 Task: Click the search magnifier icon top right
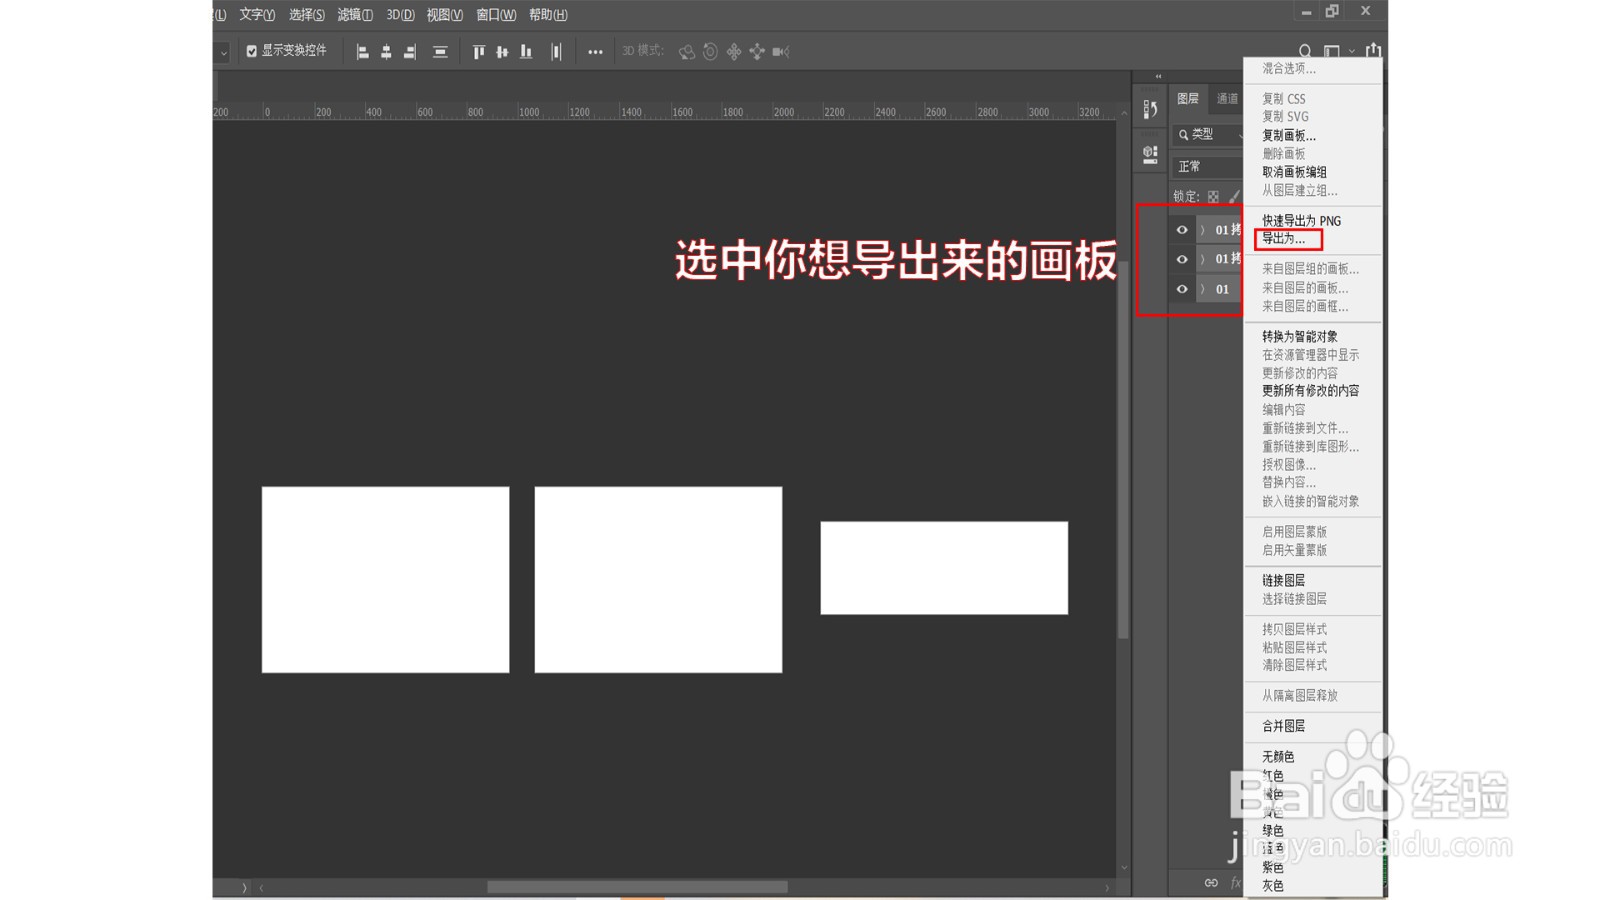point(1305,51)
